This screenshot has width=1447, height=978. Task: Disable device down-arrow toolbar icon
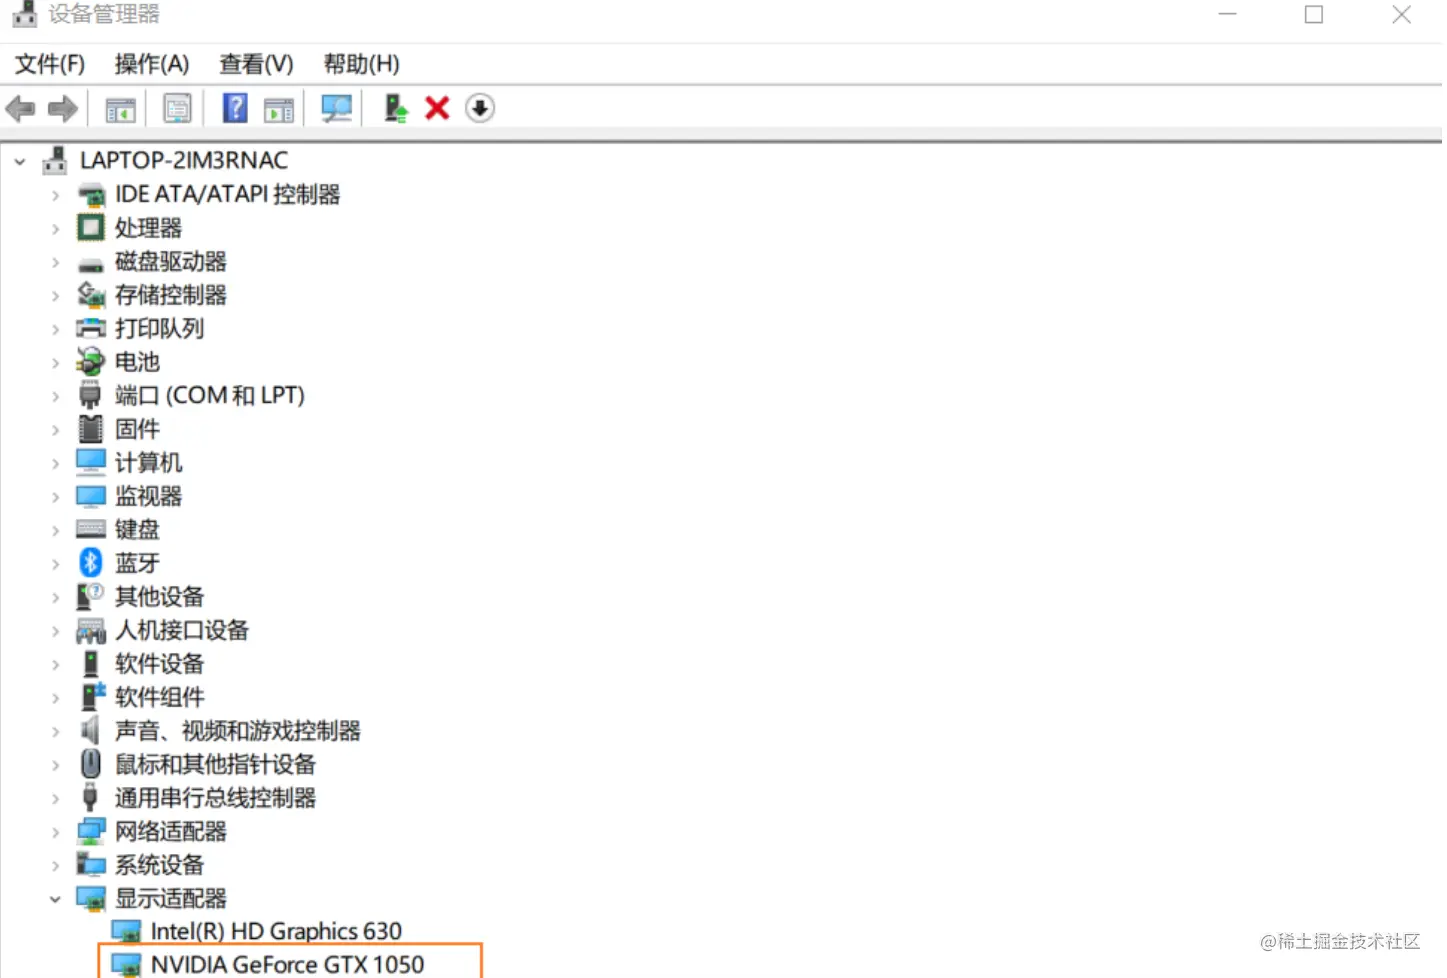point(480,108)
